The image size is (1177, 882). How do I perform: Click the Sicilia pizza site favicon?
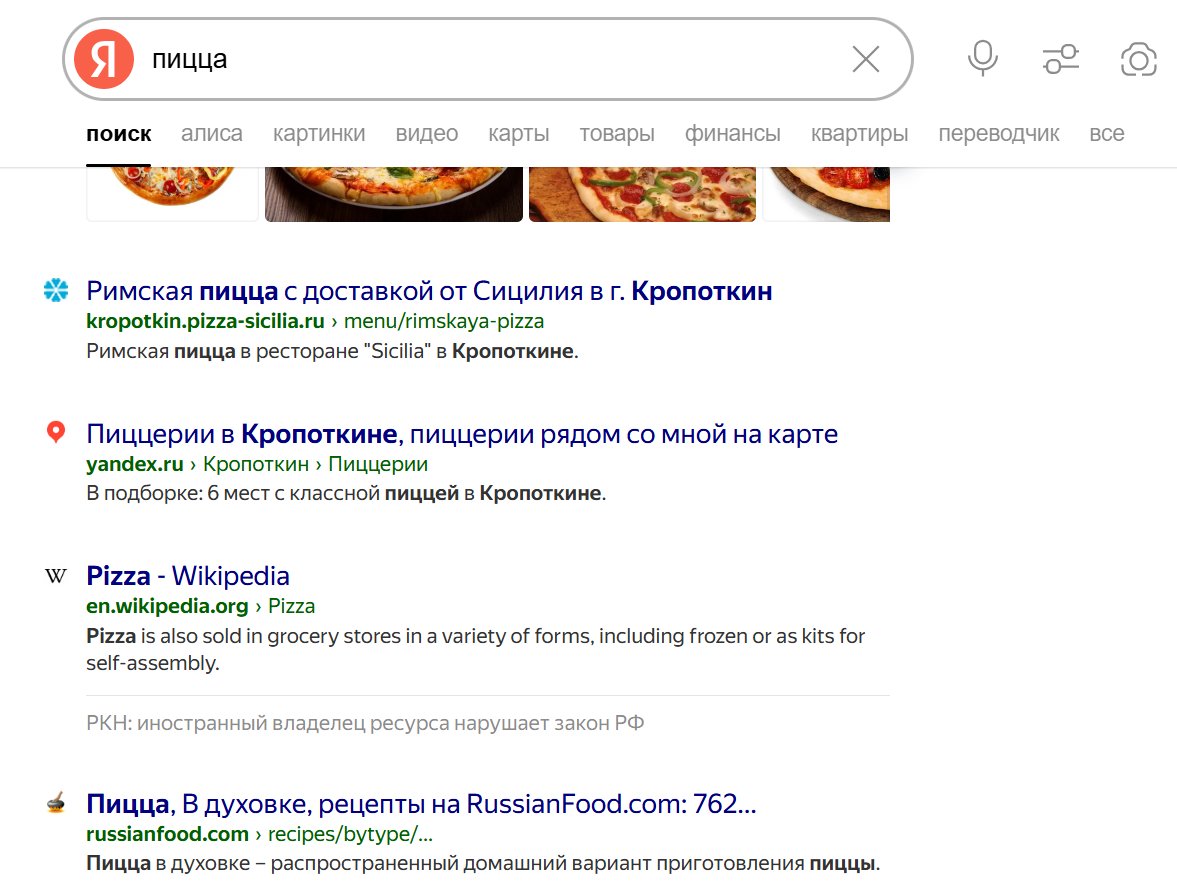[56, 291]
